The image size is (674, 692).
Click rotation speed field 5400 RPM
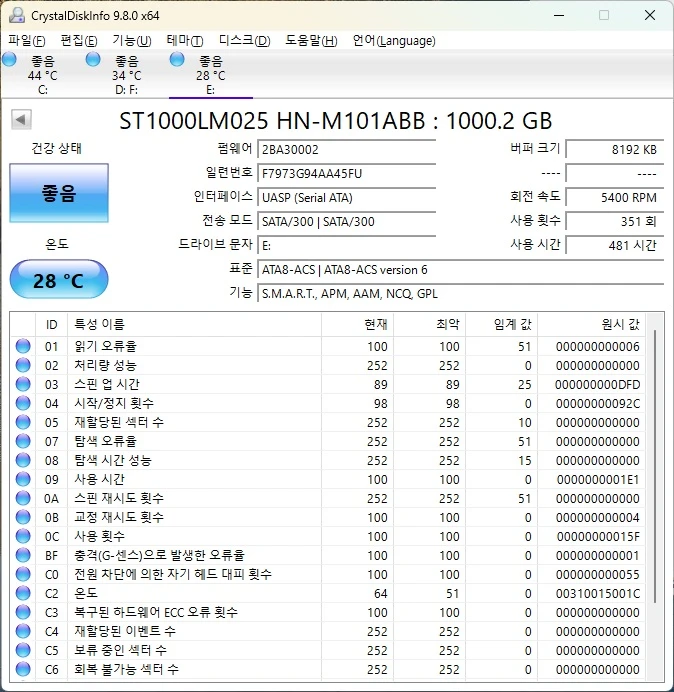[614, 197]
